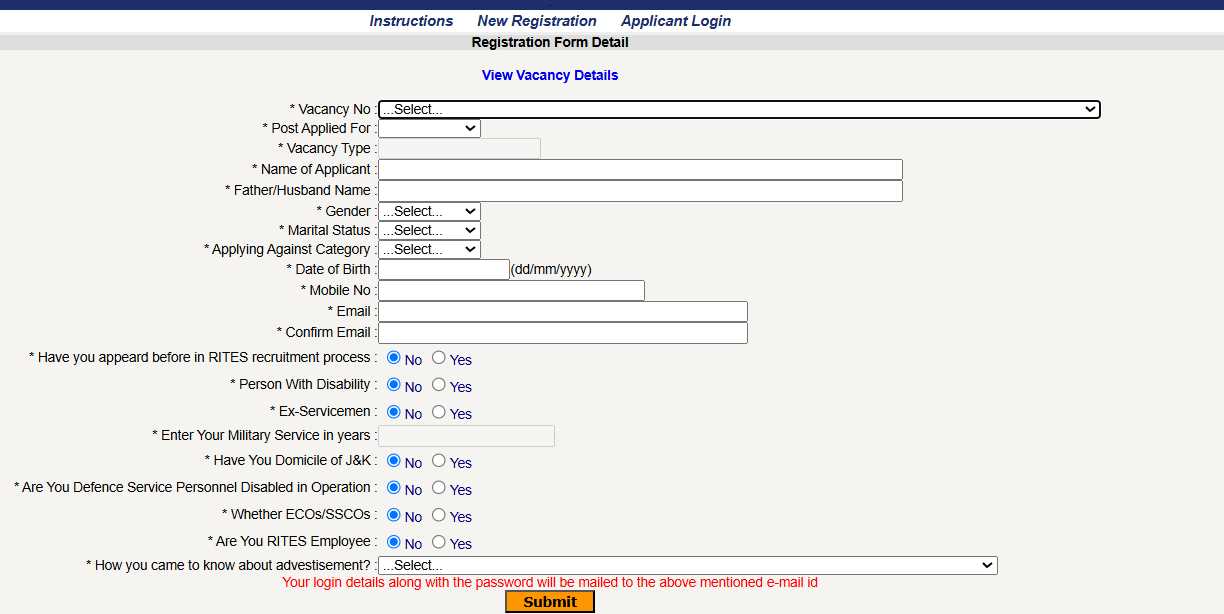Expand the advertisement source dropdown
The image size is (1224, 614).
pyautogui.click(x=687, y=566)
